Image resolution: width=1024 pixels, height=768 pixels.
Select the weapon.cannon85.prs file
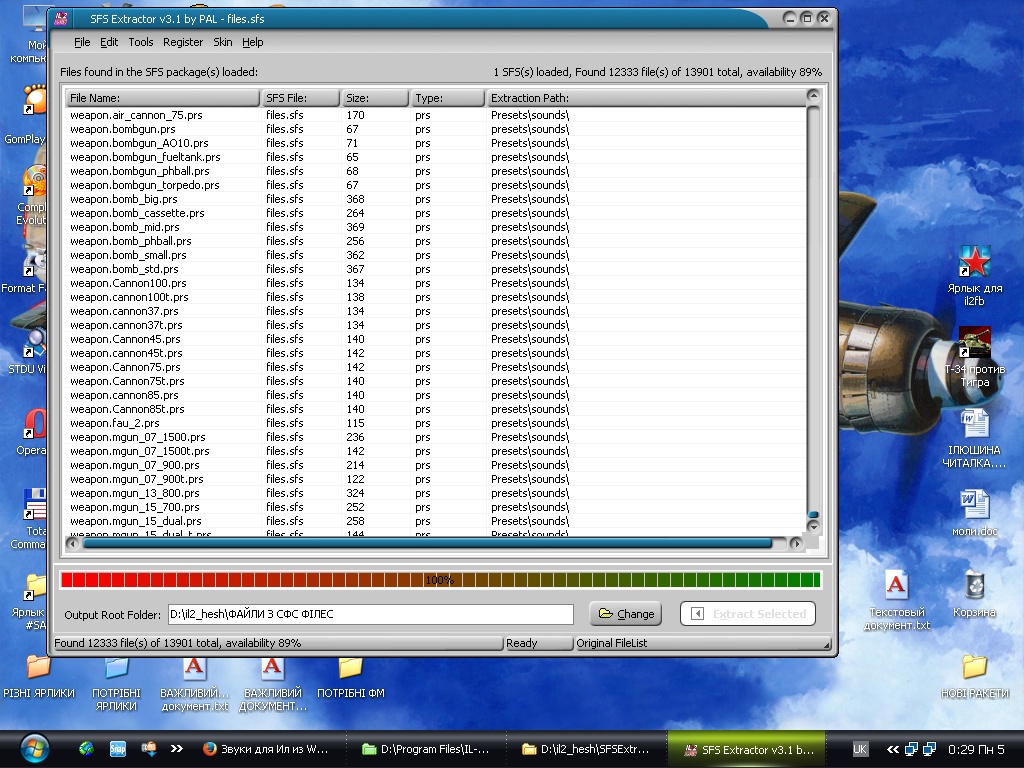coord(124,395)
